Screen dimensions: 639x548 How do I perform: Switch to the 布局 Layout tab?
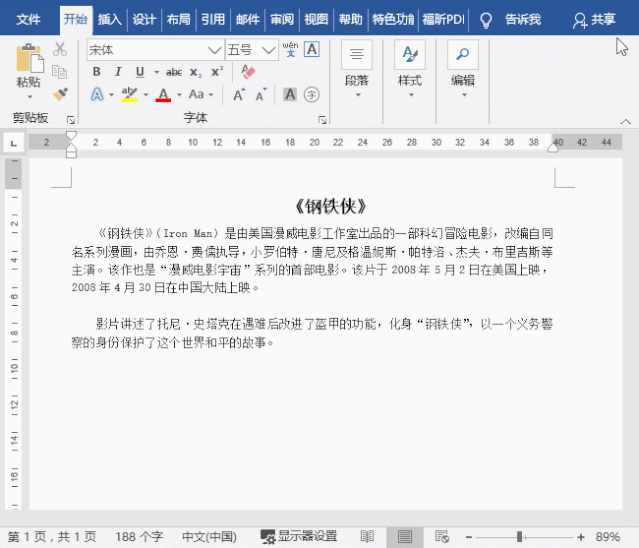tap(178, 20)
